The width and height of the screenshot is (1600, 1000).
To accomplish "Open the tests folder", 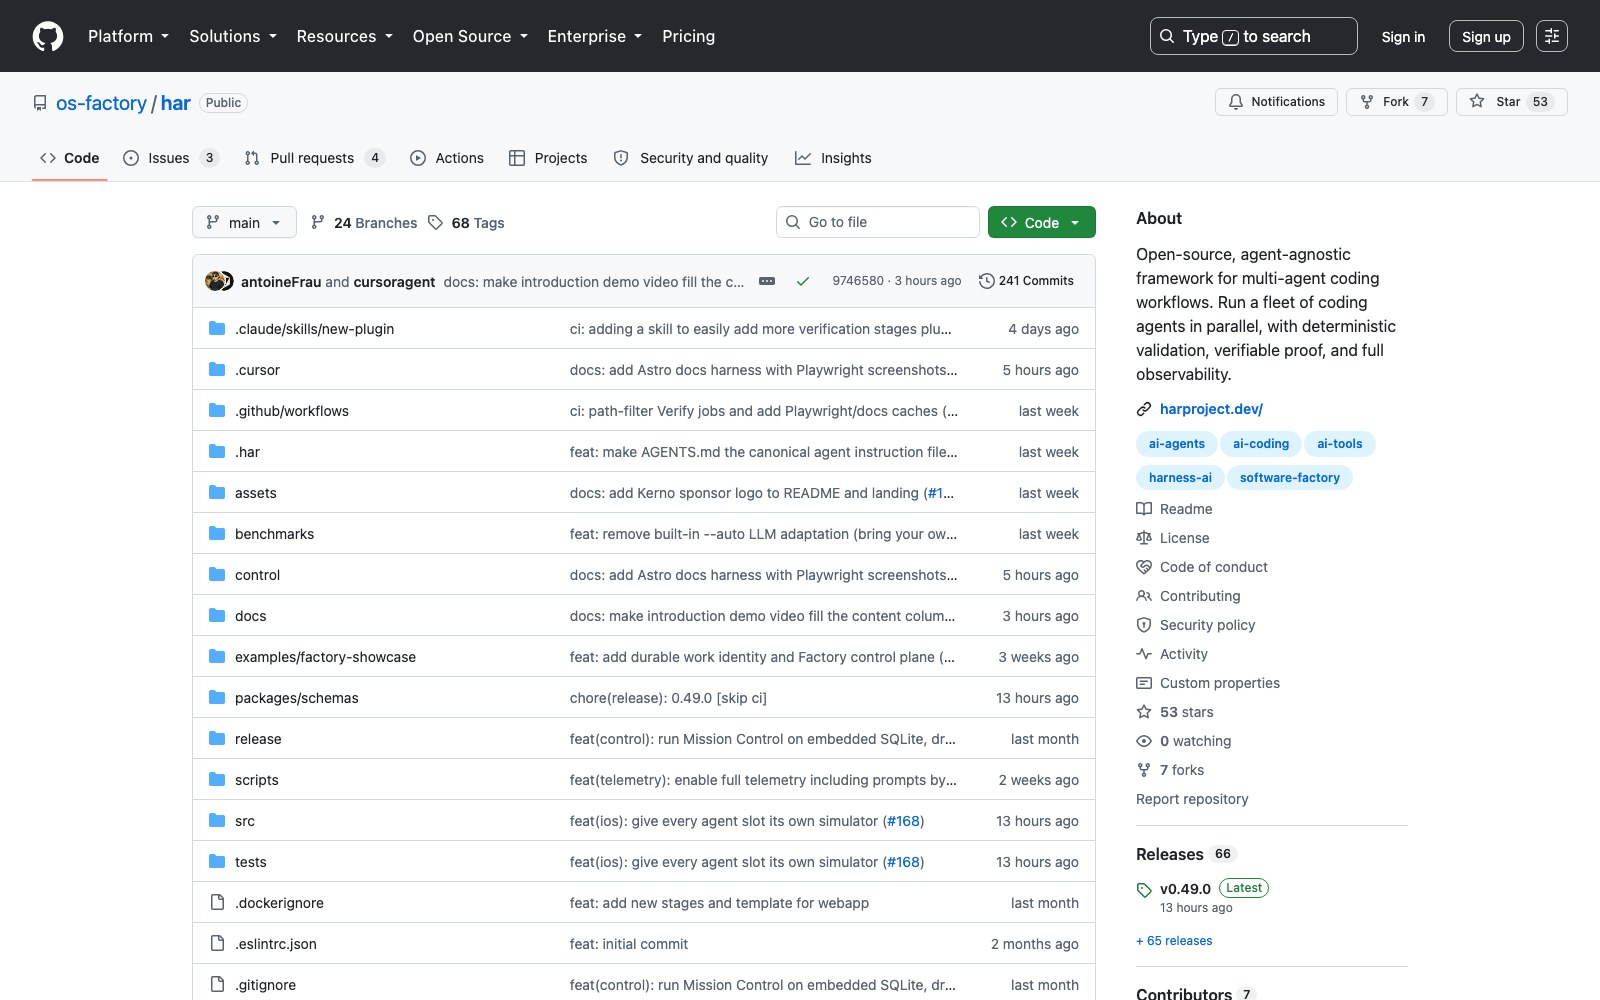I will pyautogui.click(x=250, y=862).
